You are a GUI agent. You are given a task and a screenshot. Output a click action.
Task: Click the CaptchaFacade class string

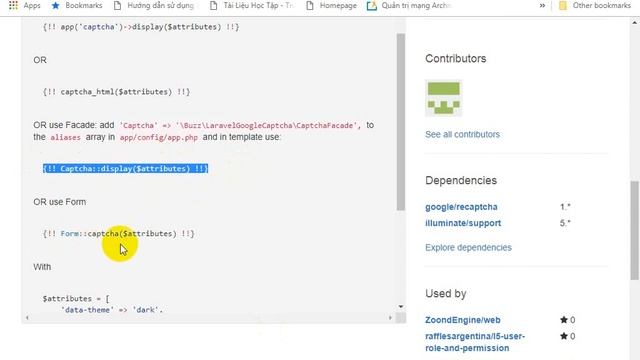(269, 126)
